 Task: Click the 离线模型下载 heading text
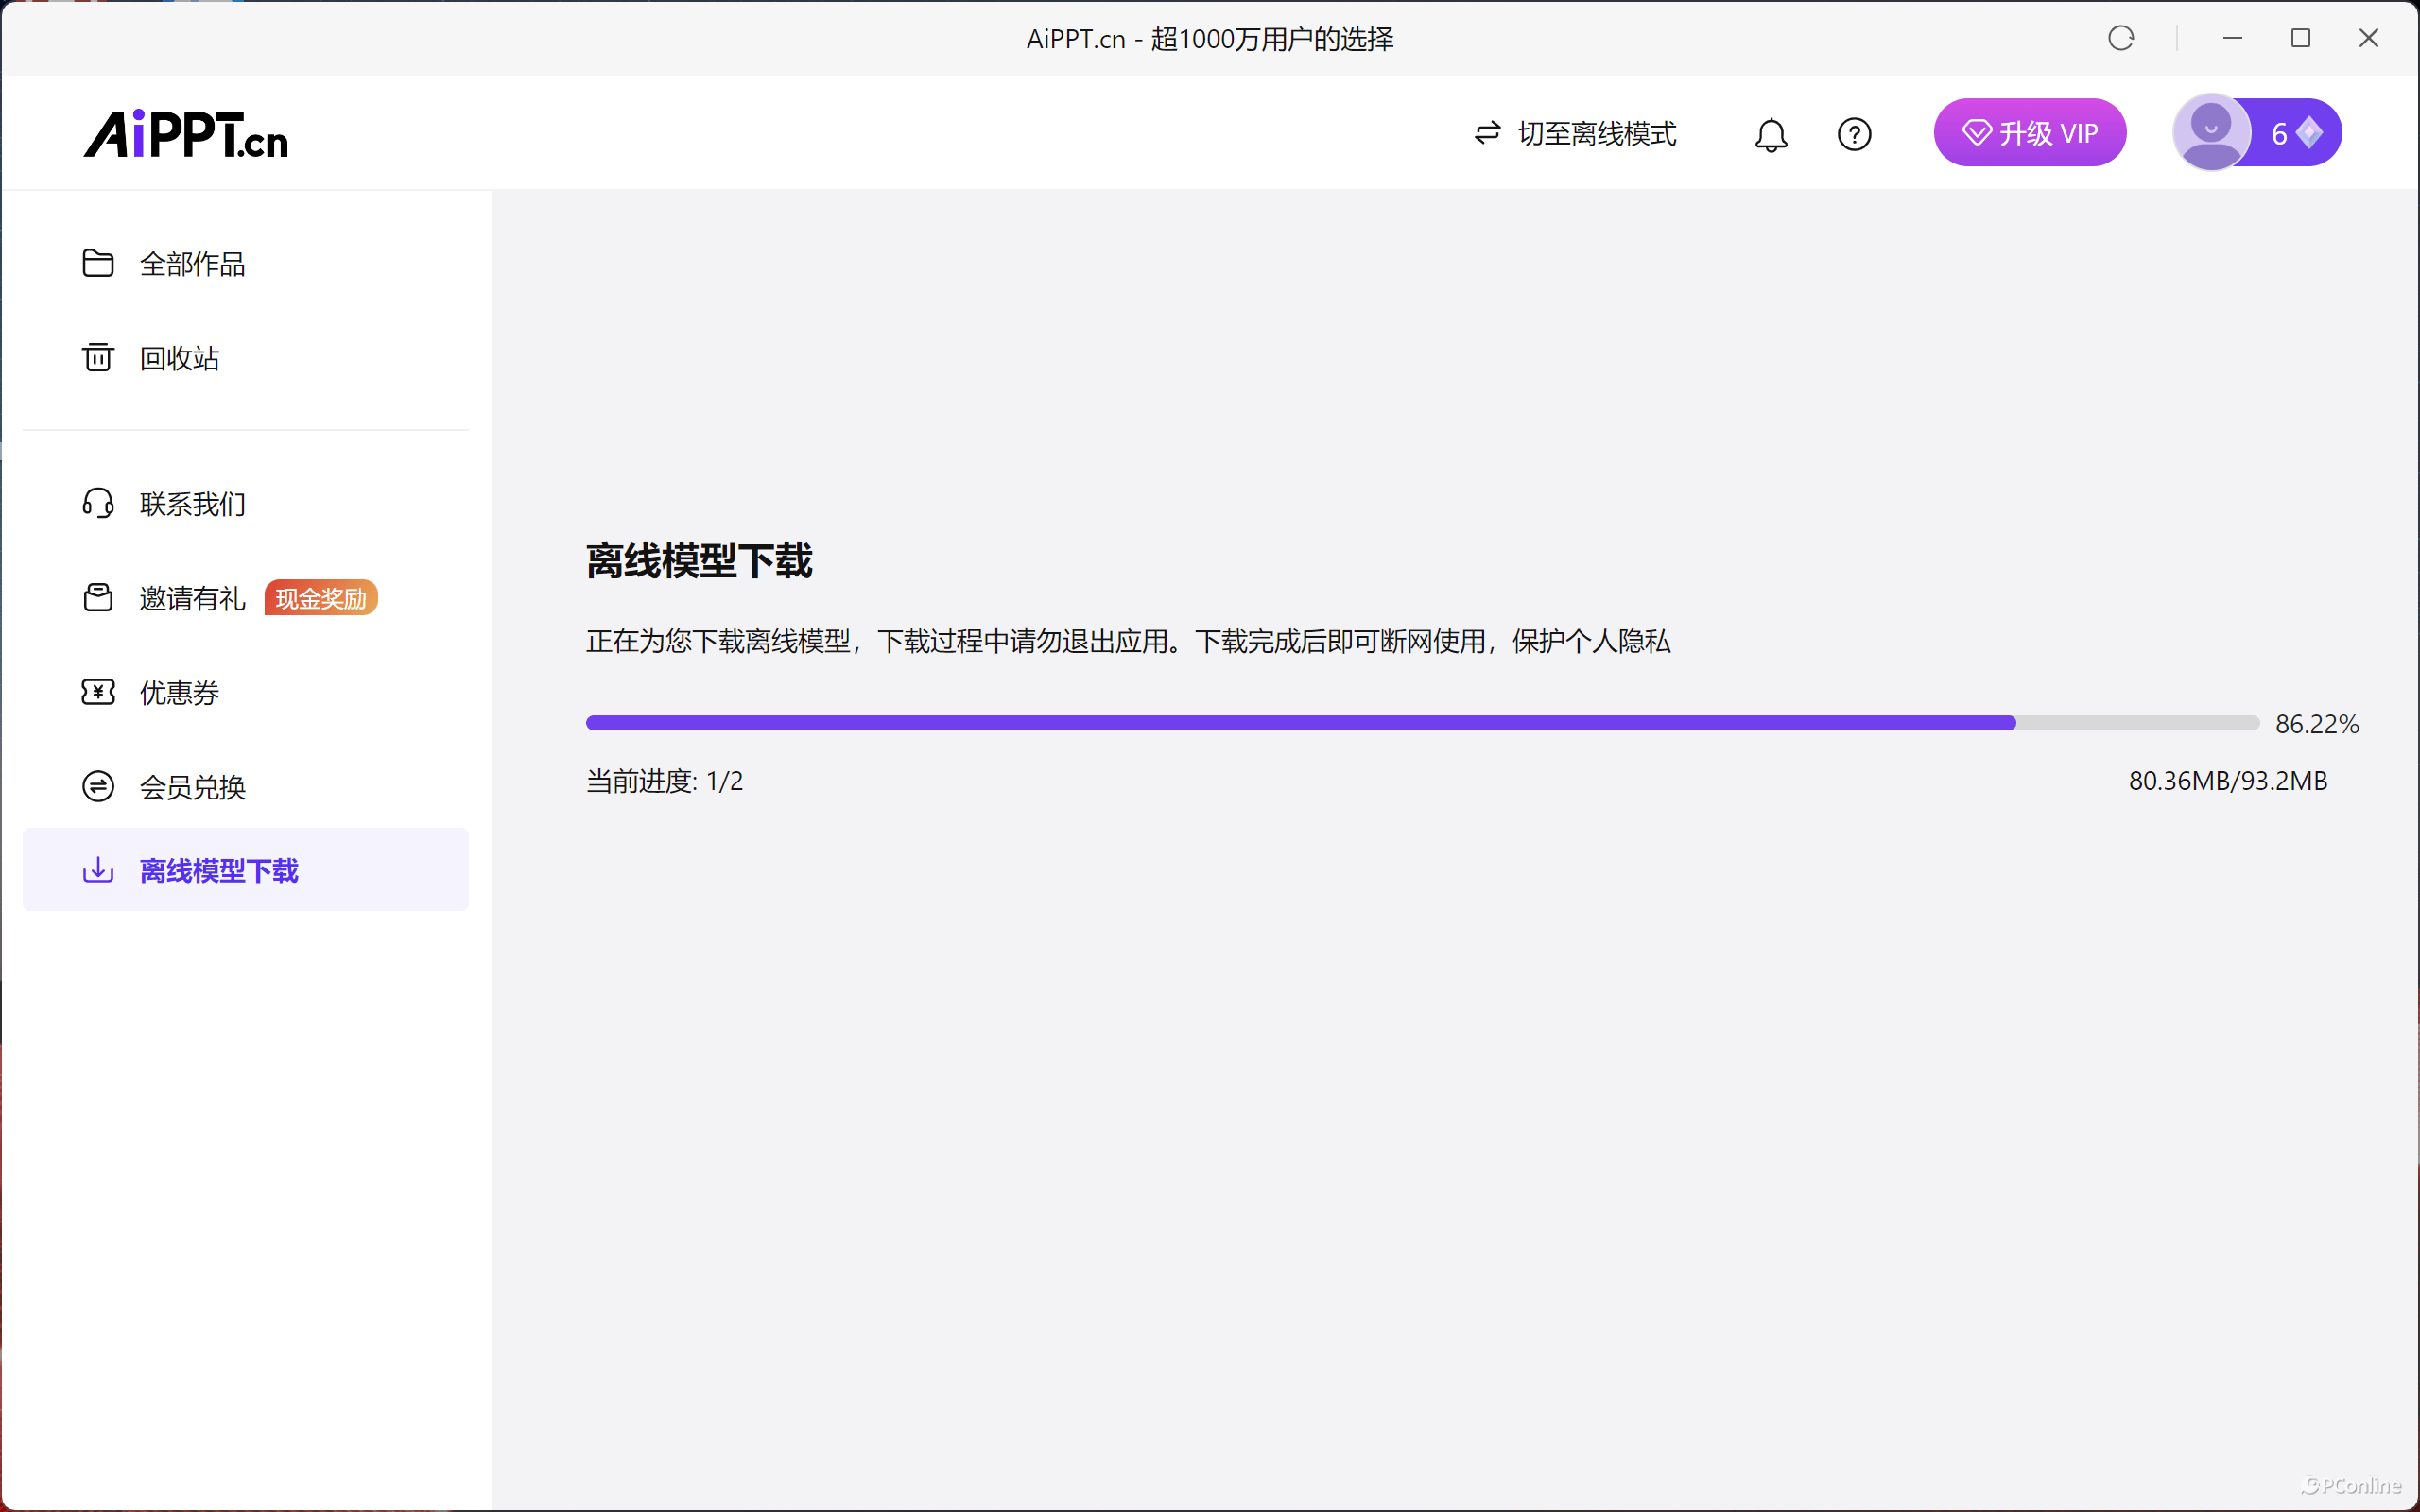click(x=699, y=561)
